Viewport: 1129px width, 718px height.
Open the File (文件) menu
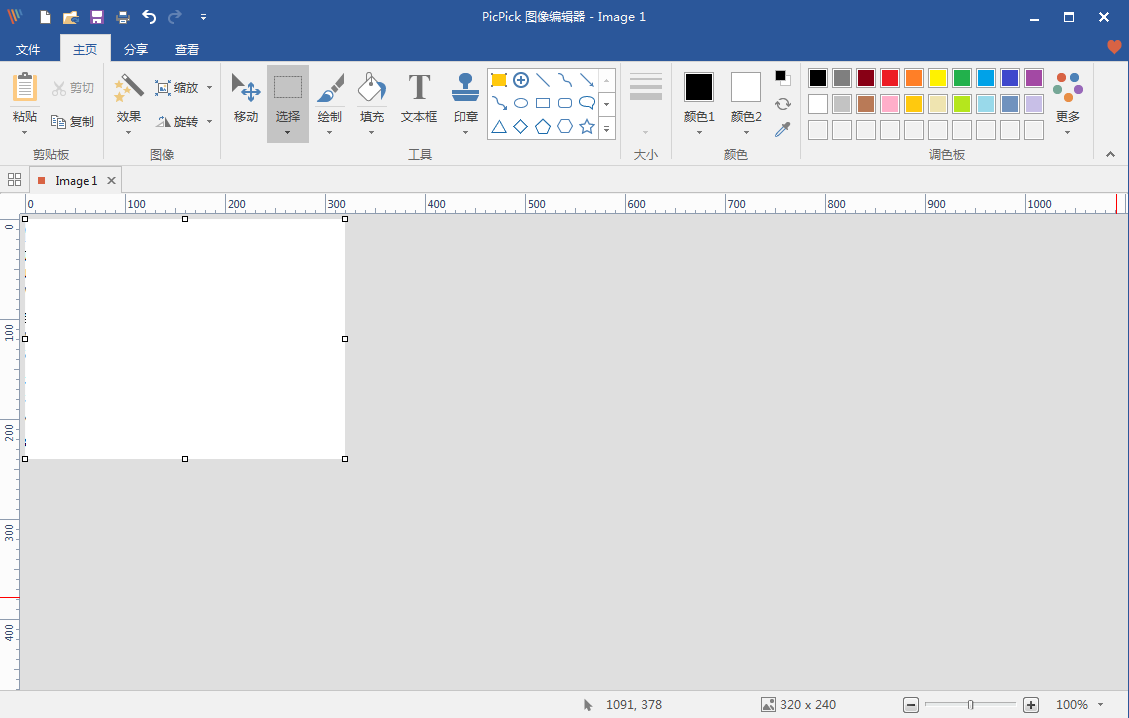click(x=28, y=50)
